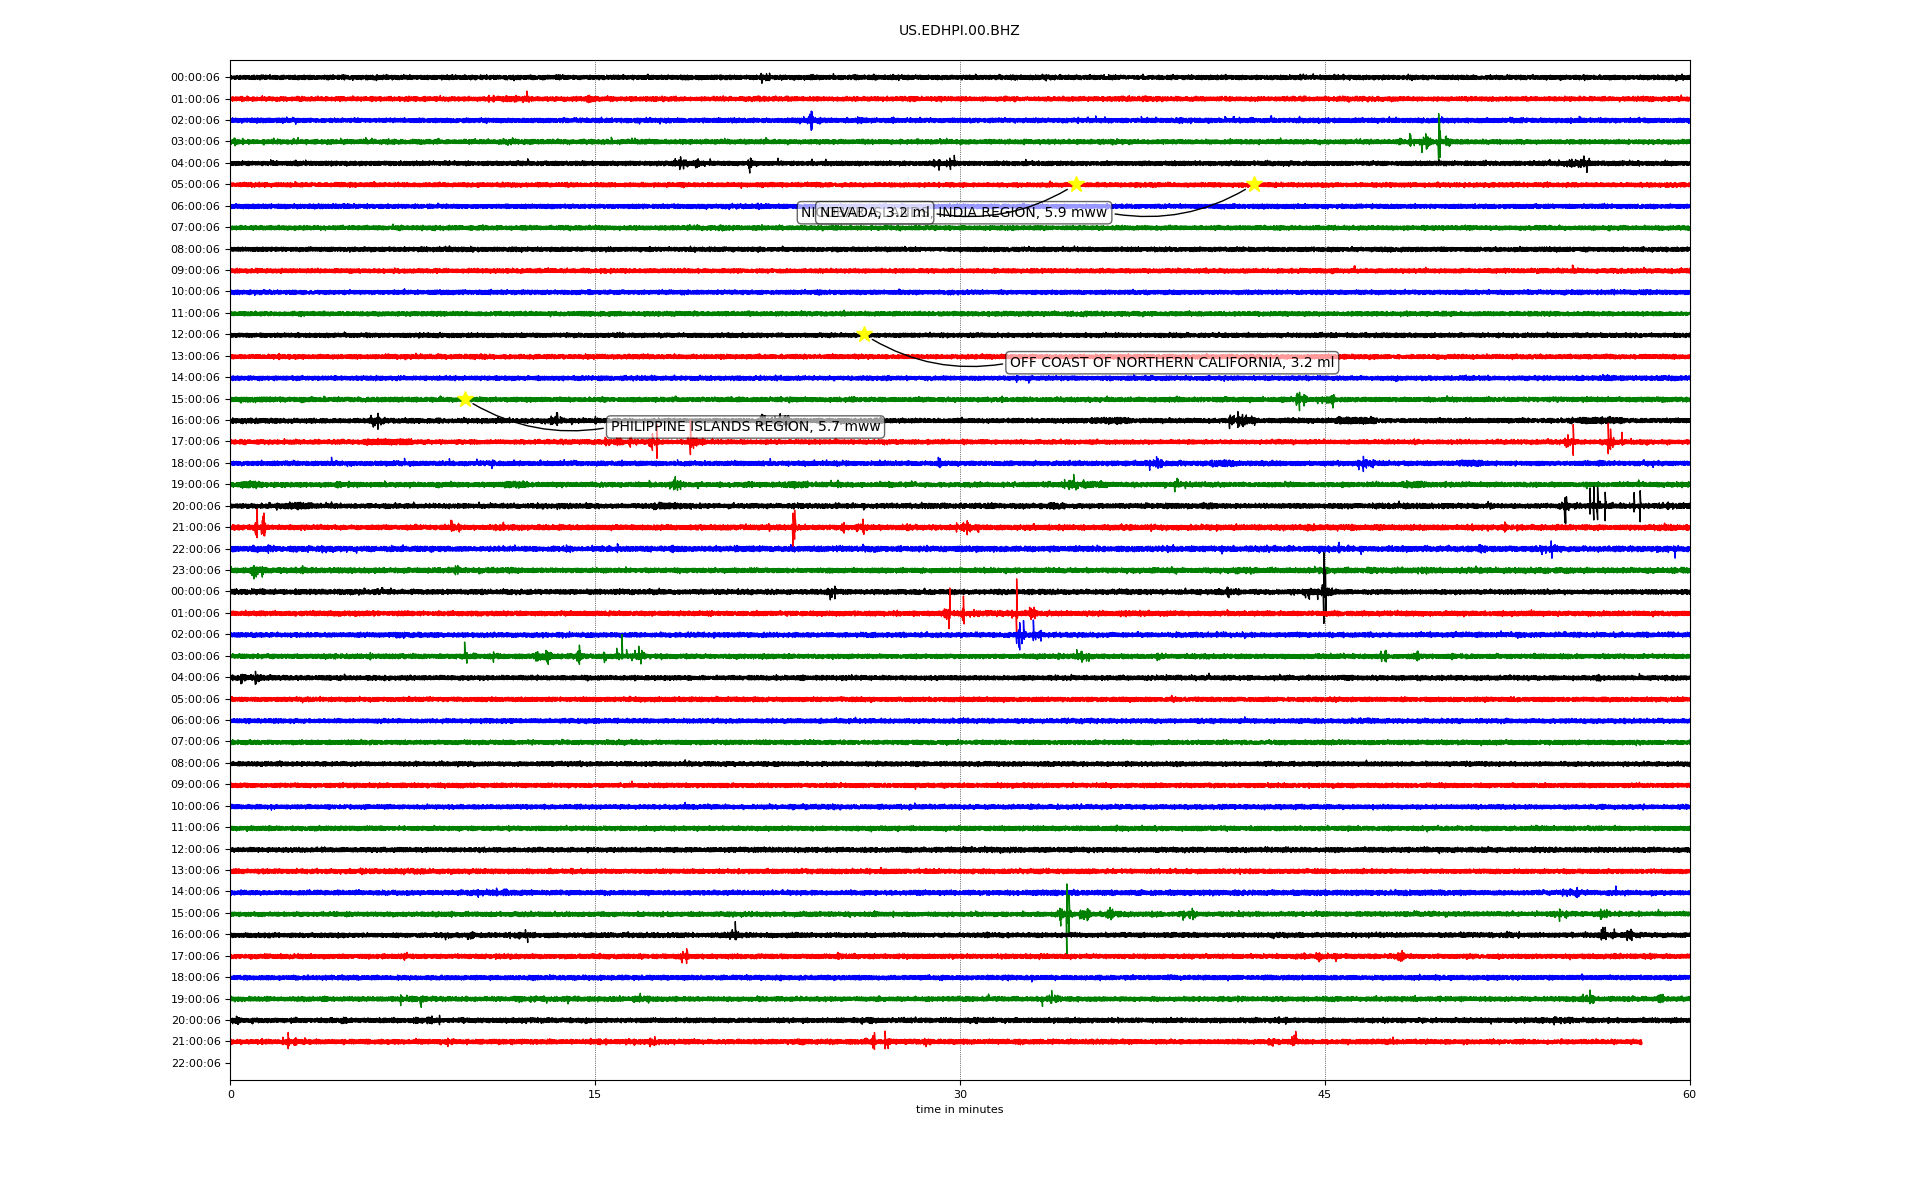The image size is (1920, 1200).
Task: Click OFF COAST OF NORTHERN CALIFORNIA label
Action: tap(1171, 362)
